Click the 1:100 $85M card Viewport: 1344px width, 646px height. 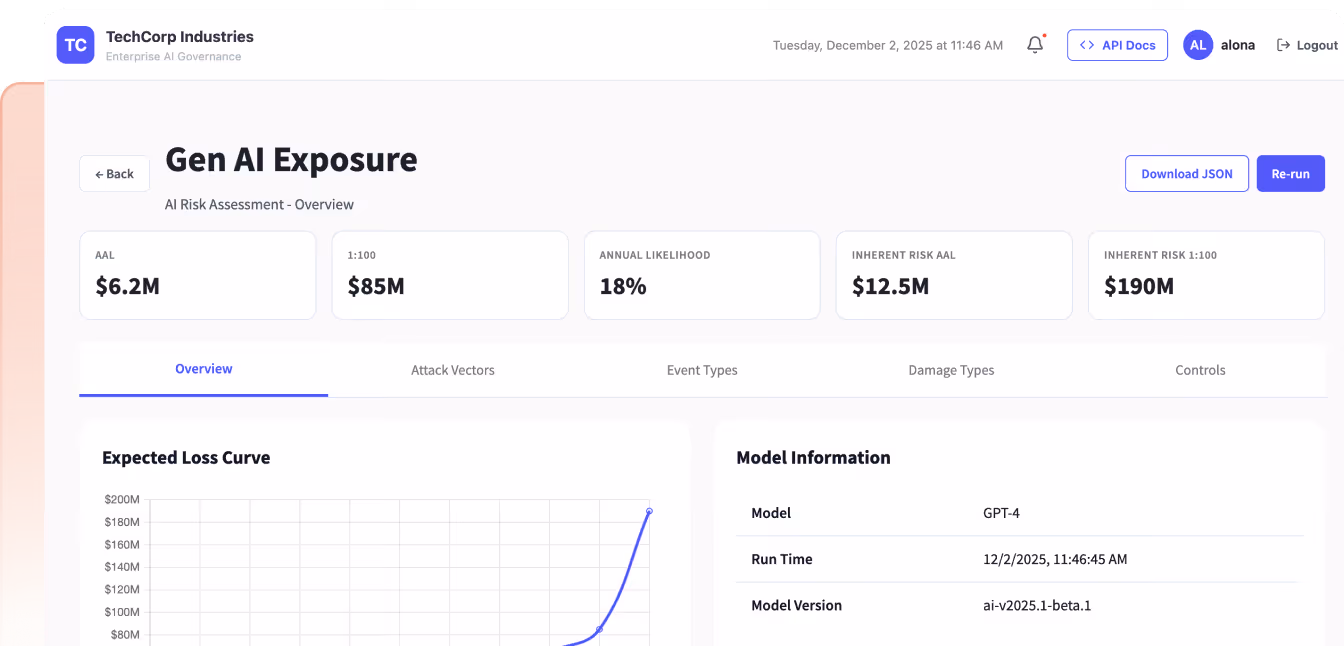[450, 275]
